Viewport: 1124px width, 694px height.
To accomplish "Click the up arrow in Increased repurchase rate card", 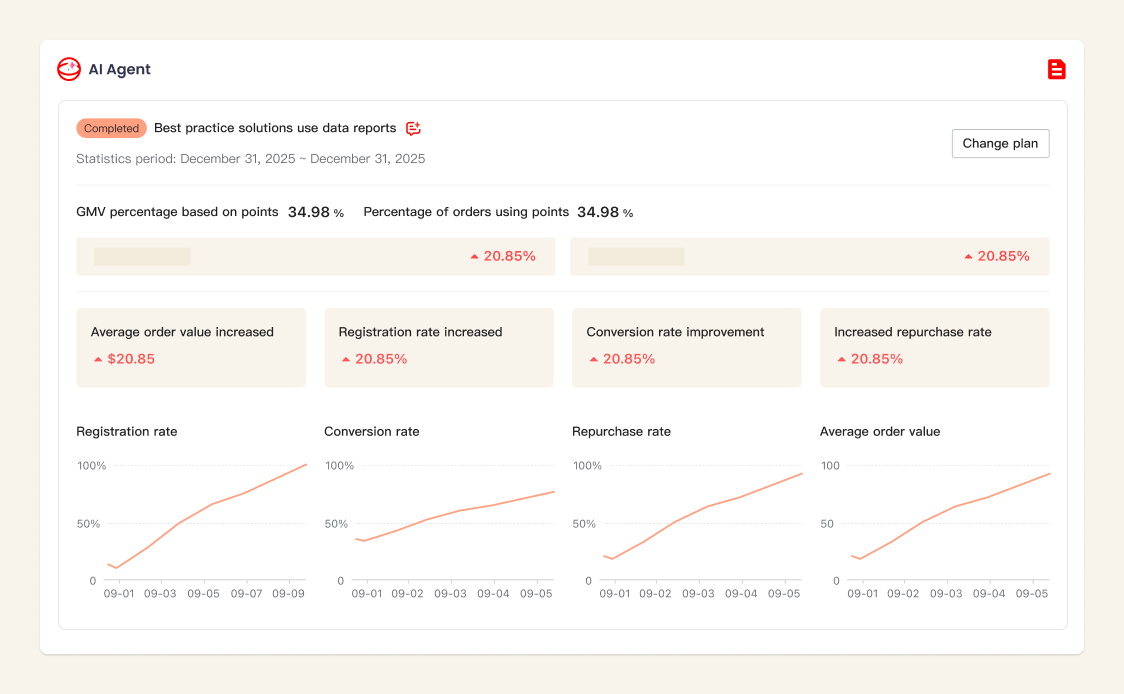I will click(x=842, y=359).
